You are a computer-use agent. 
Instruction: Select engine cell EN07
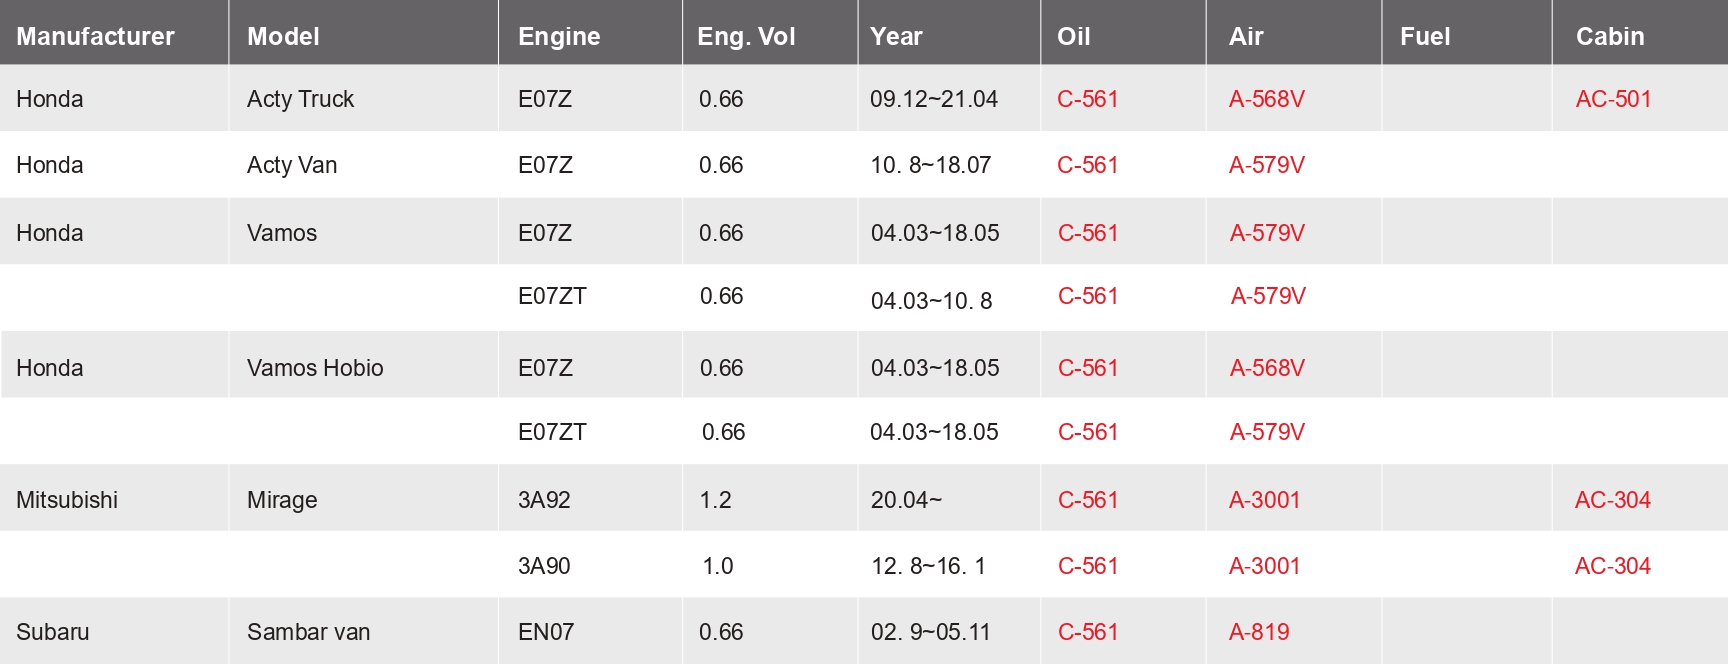[546, 632]
